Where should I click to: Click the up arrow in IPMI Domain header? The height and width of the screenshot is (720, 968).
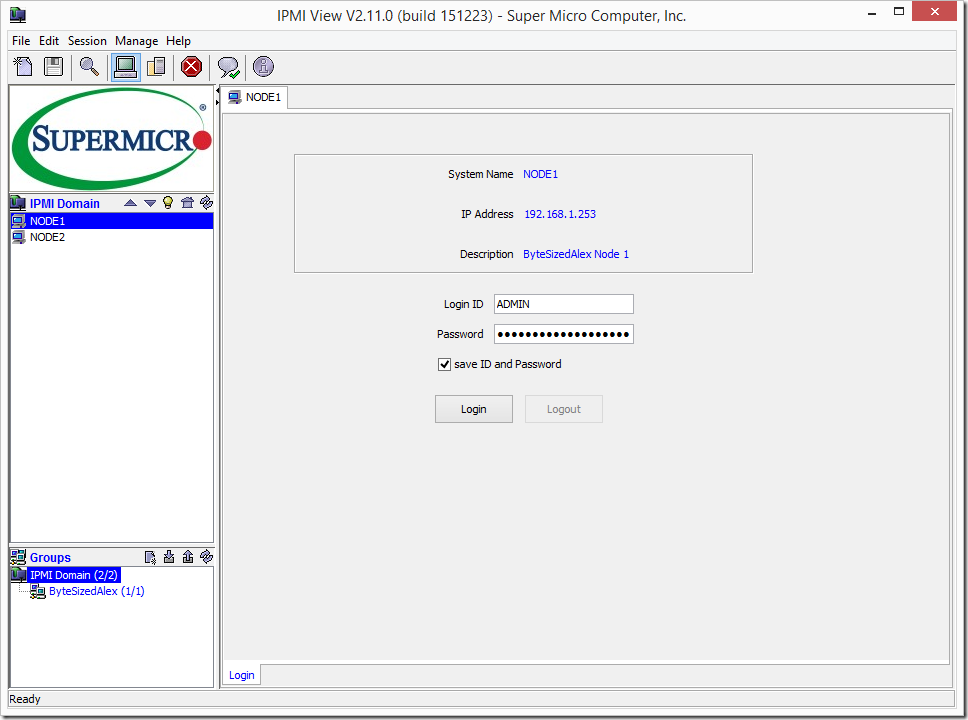pos(130,203)
